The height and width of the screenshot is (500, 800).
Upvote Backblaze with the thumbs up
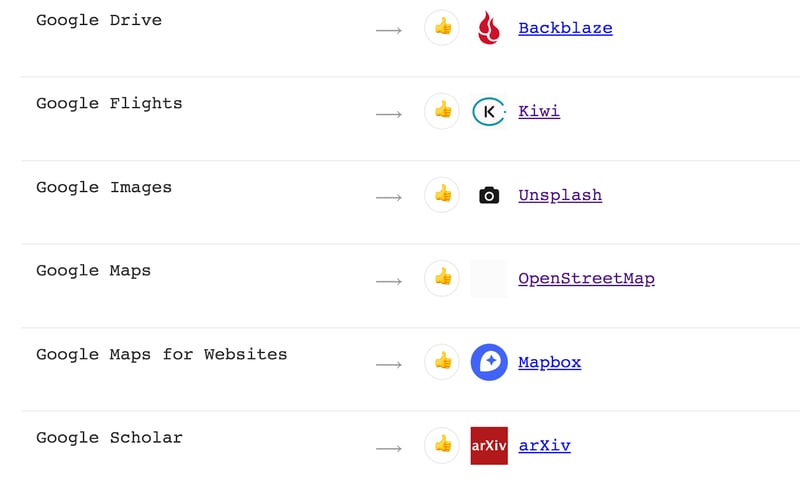(442, 27)
